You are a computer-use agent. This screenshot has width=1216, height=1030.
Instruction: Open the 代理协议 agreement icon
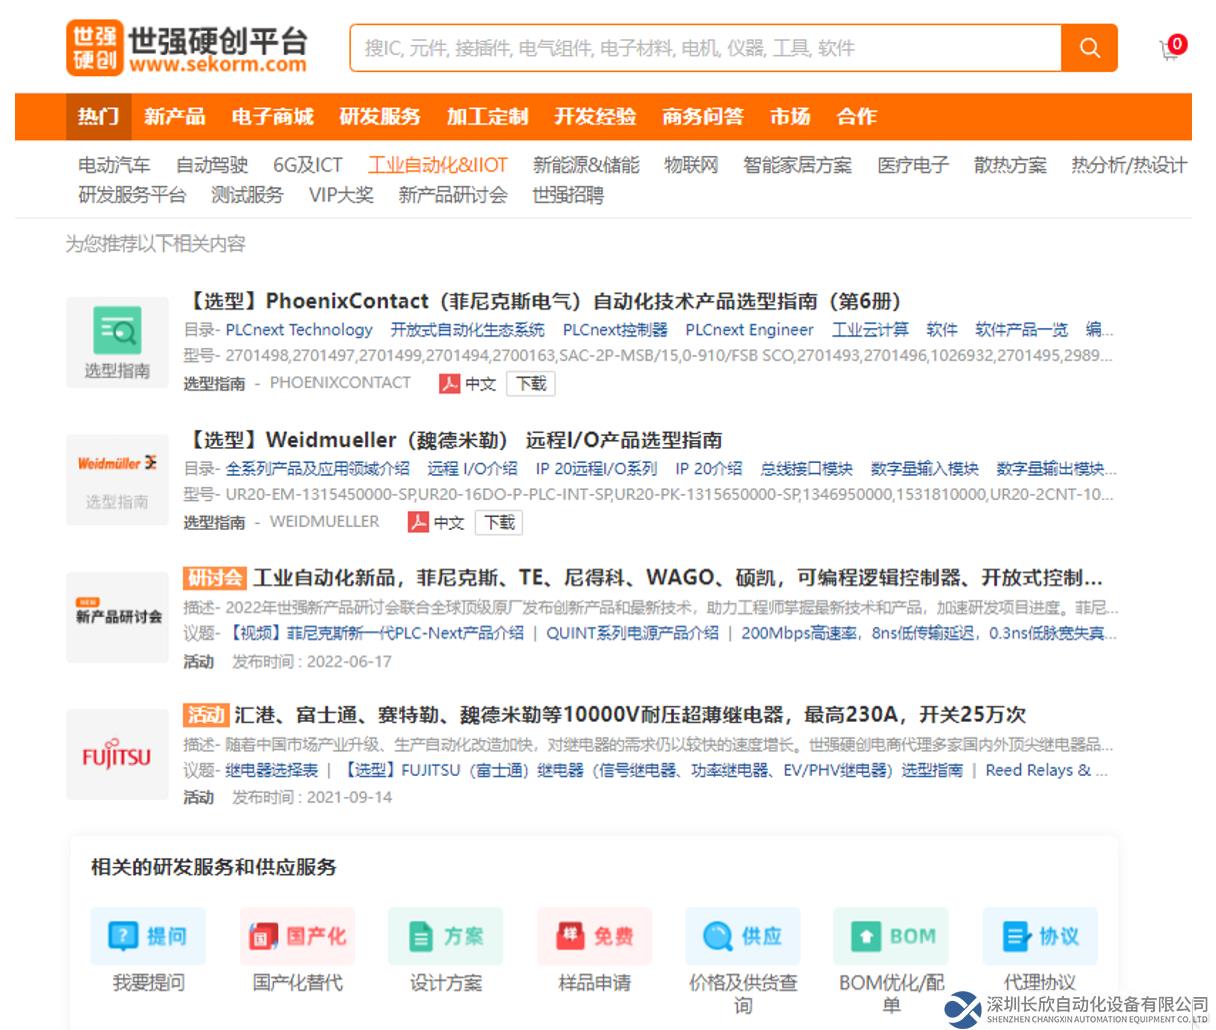(x=1040, y=936)
